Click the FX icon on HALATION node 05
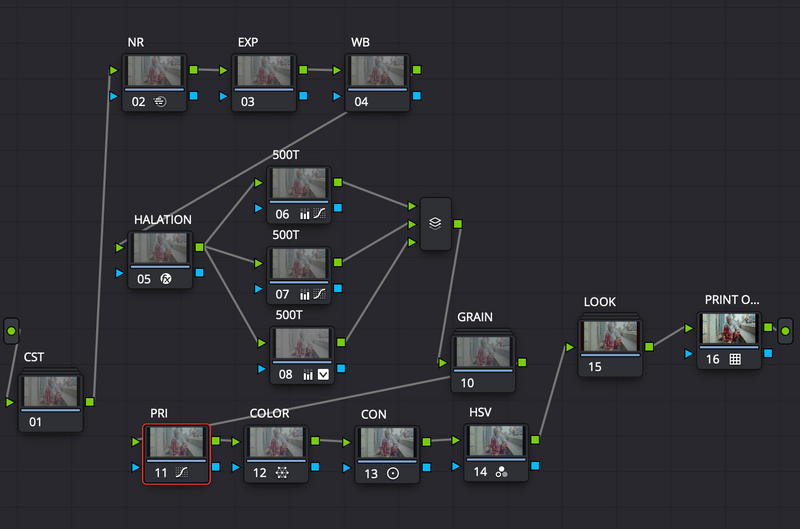 tap(166, 279)
